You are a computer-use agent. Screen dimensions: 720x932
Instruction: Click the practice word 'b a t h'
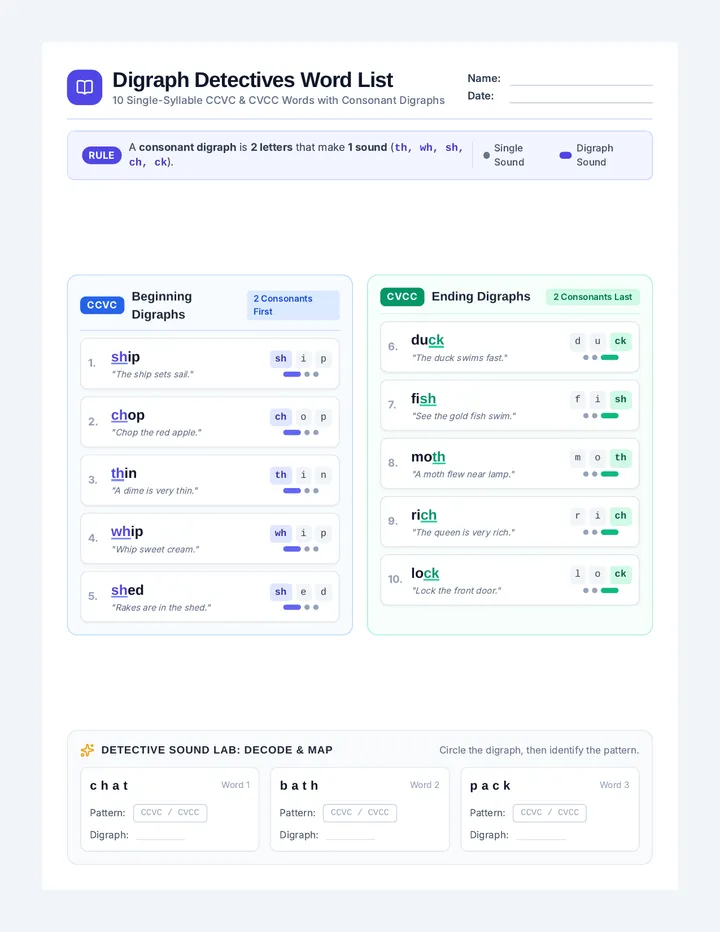299,786
